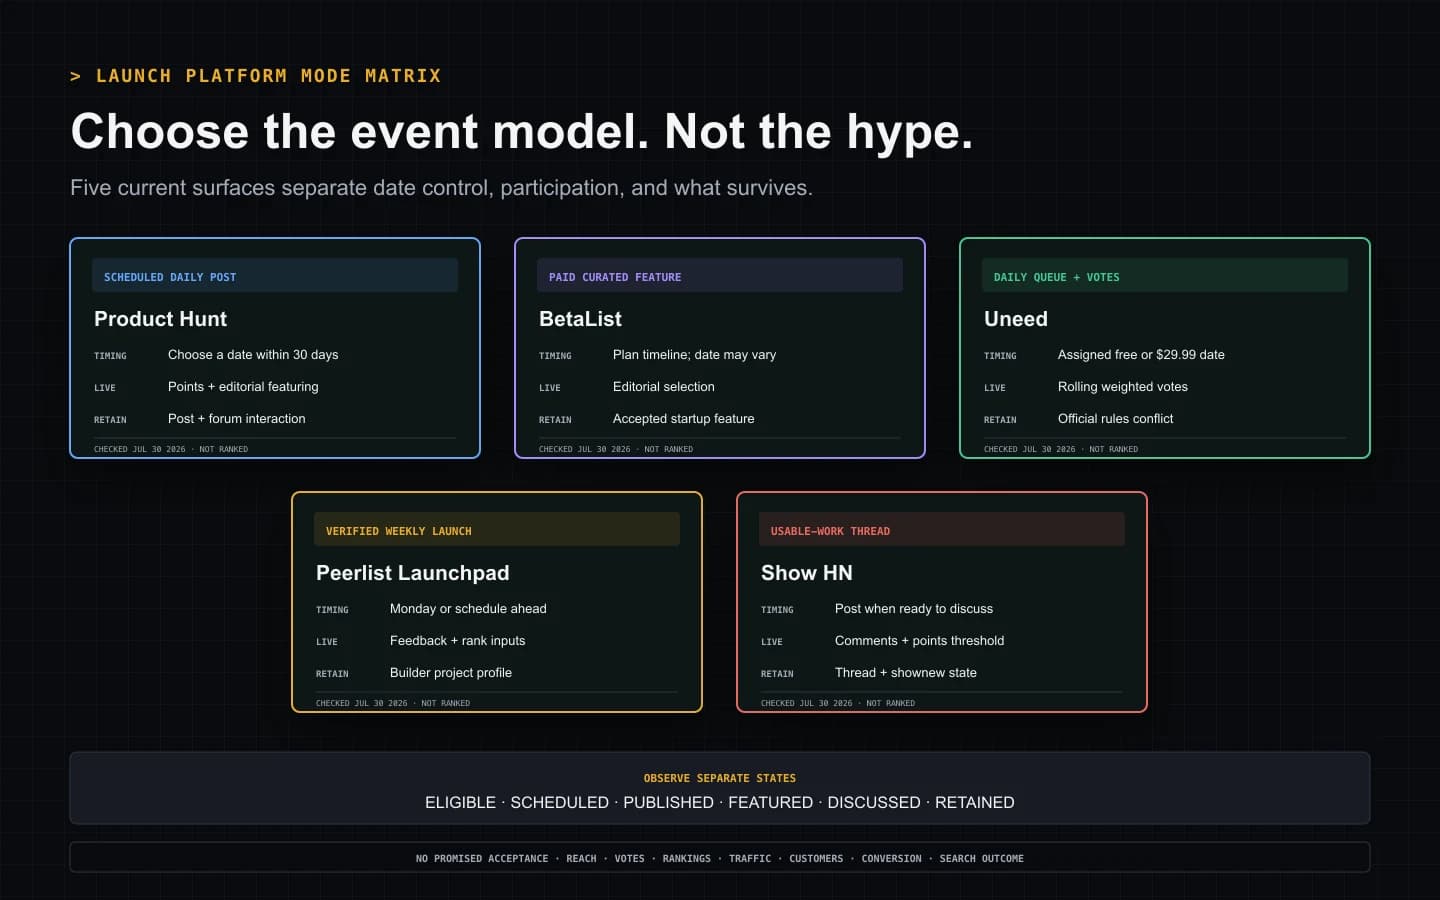Screen dimensions: 1440x900
Task: Open the Uneed card title
Action: [x=1016, y=319]
